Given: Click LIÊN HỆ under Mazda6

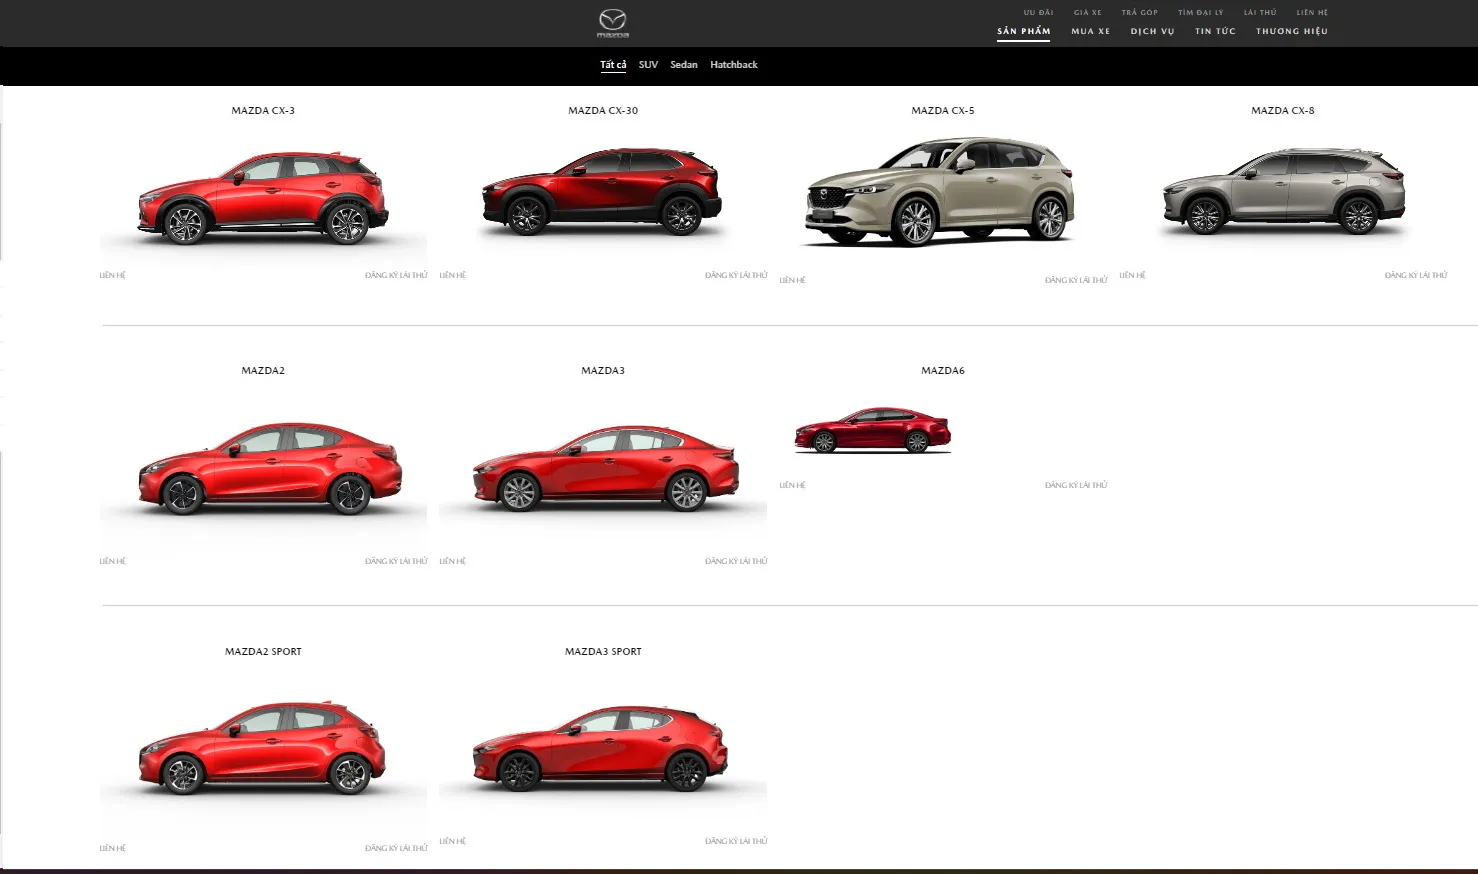Looking at the screenshot, I should tap(793, 485).
